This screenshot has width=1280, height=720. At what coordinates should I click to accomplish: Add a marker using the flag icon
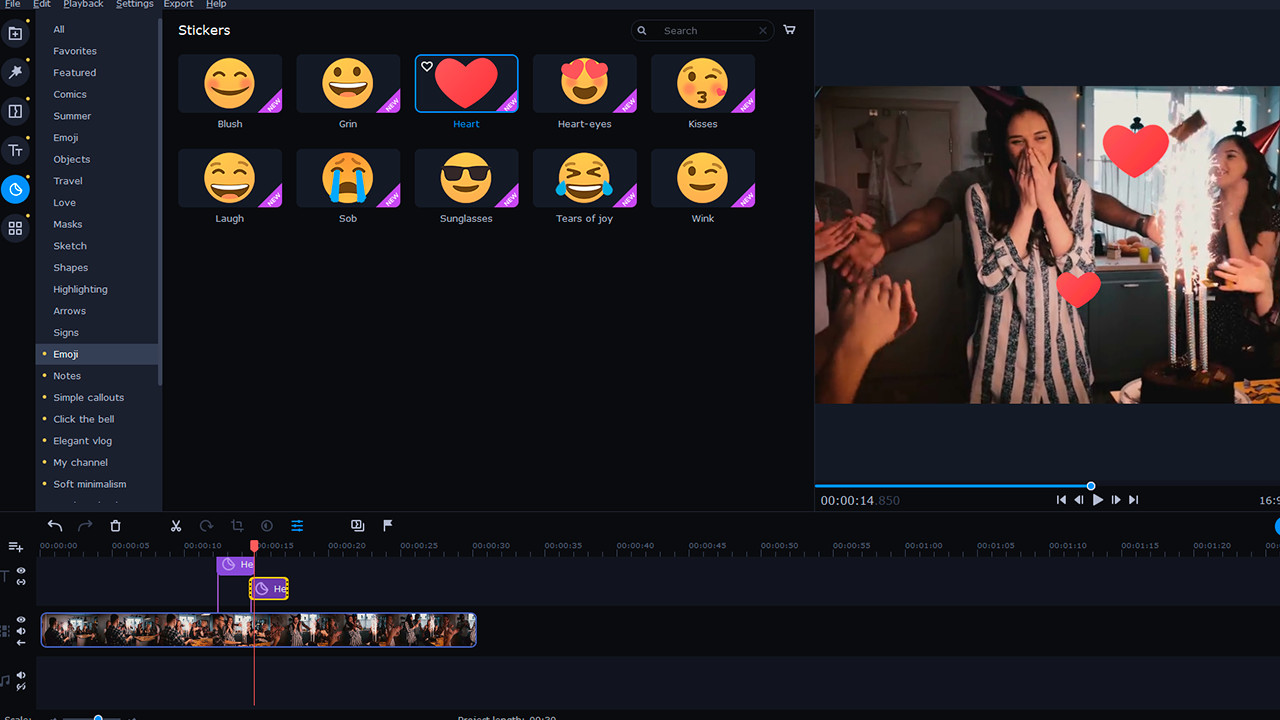(387, 526)
